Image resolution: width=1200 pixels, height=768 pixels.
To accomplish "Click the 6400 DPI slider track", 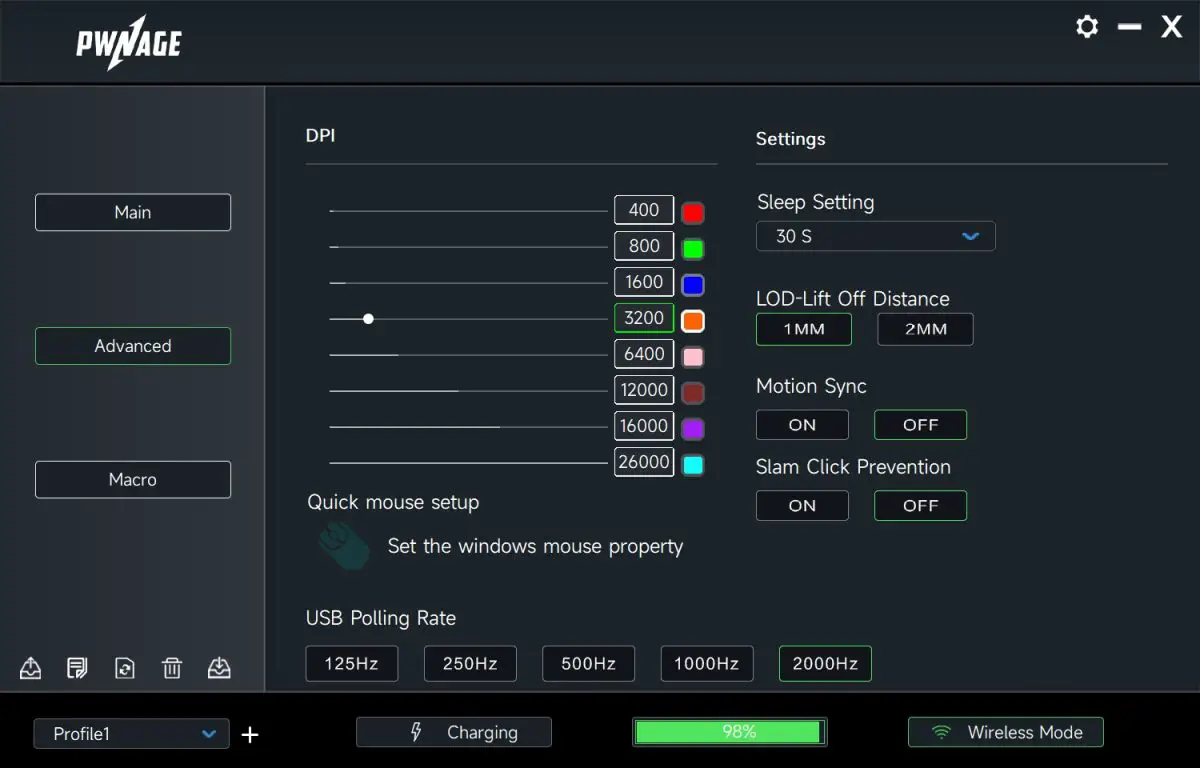I will point(469,355).
